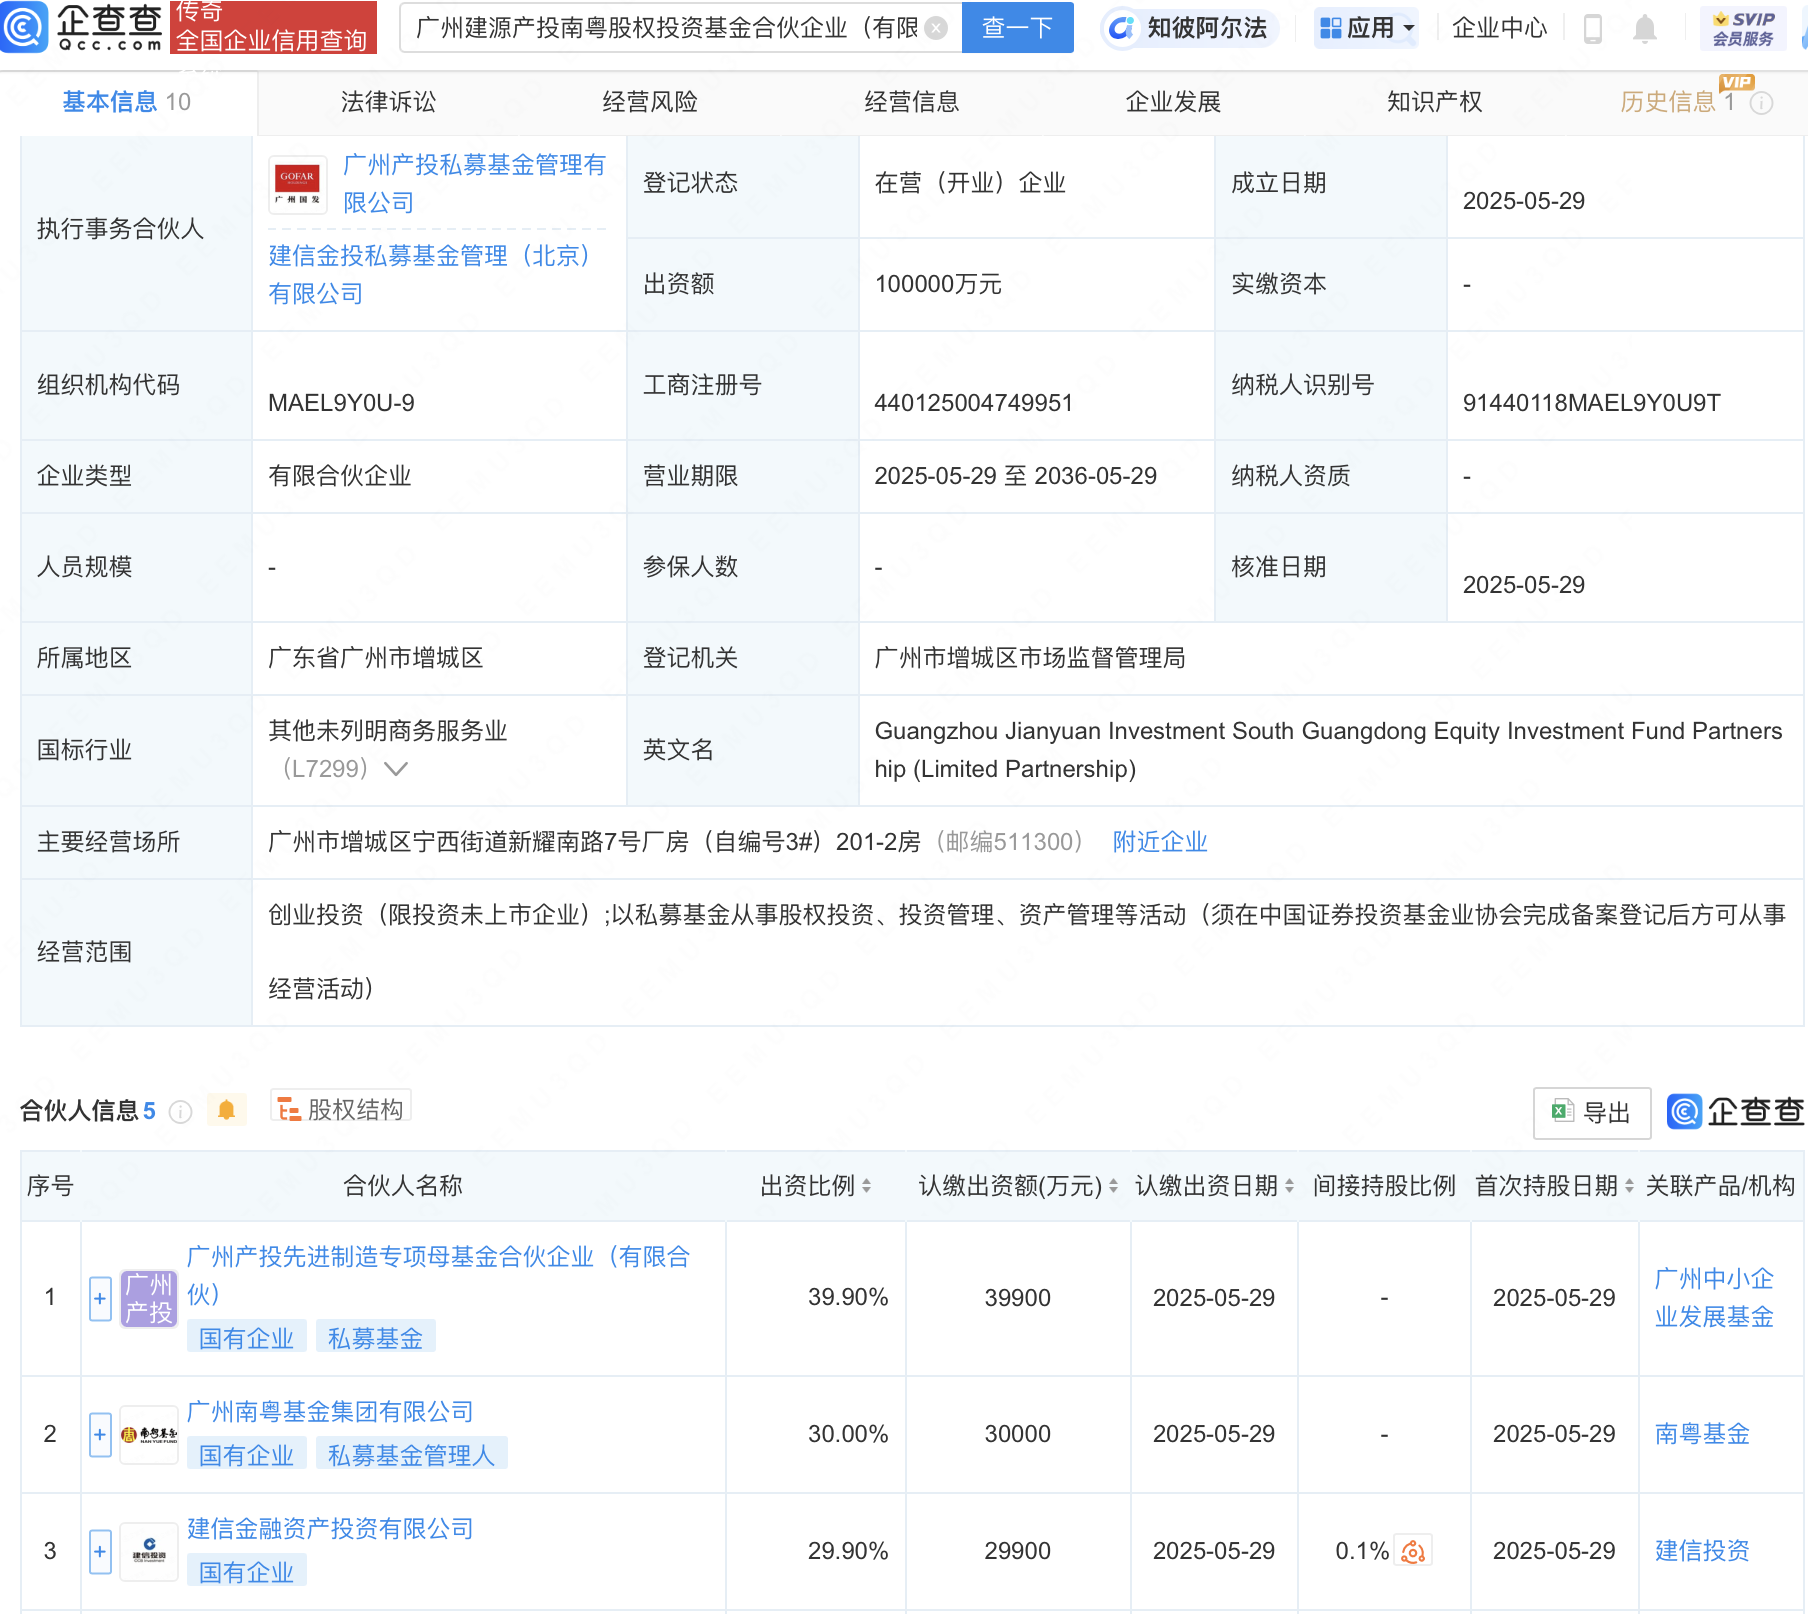1808x1614 pixels.
Task: Open 建信投资 related institution link
Action: point(1702,1551)
